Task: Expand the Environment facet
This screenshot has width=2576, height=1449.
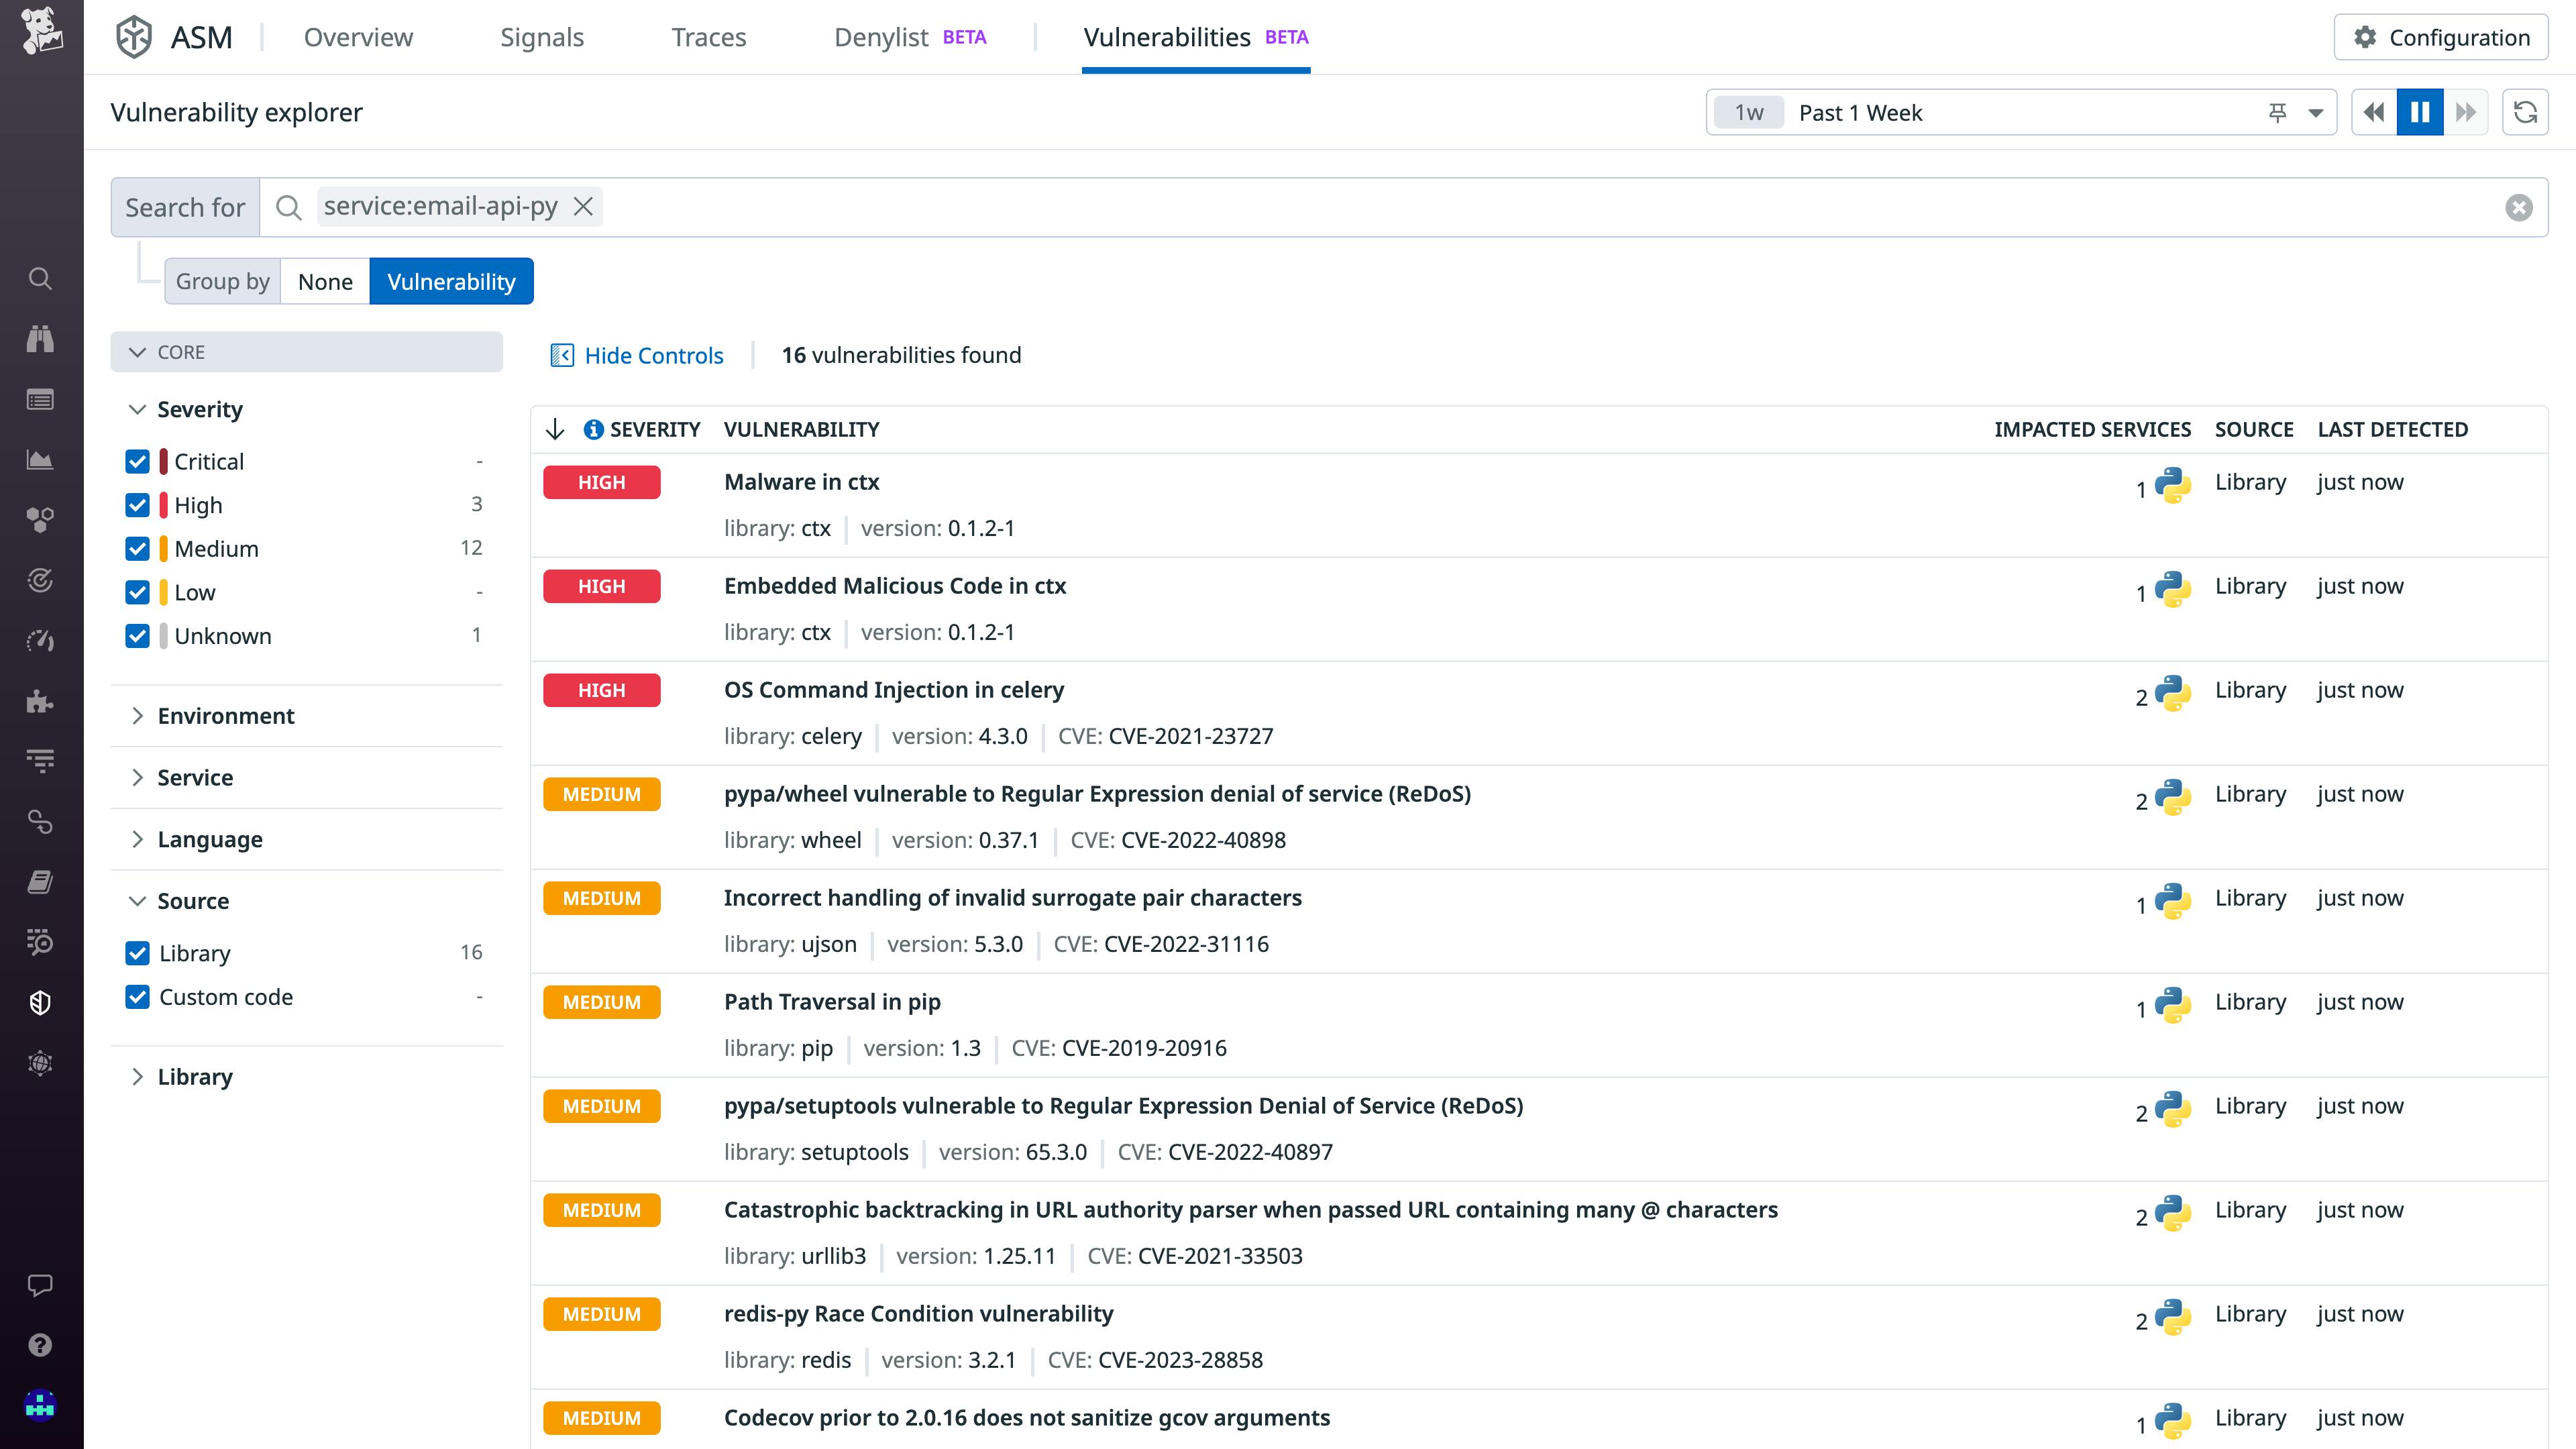Action: pos(225,716)
